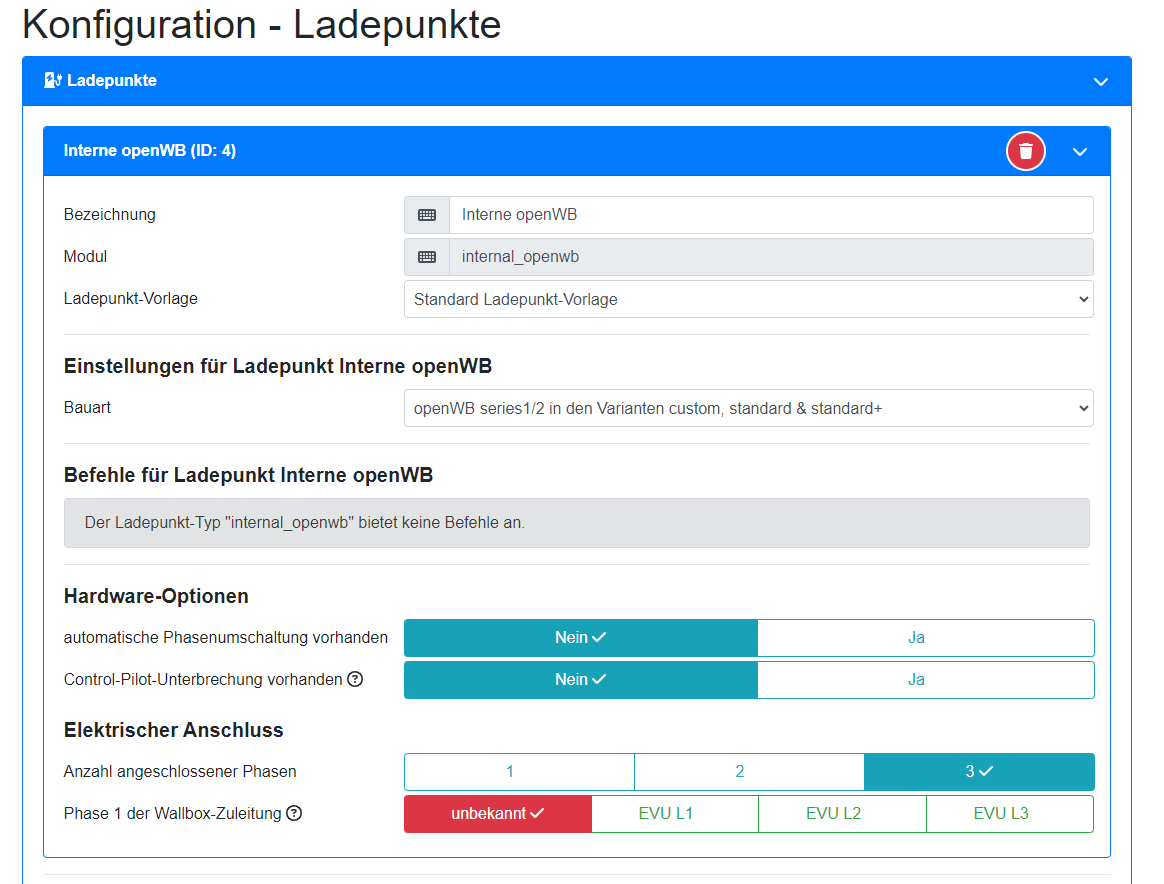Click the charging station icon beside Ladepunkte

[53, 80]
